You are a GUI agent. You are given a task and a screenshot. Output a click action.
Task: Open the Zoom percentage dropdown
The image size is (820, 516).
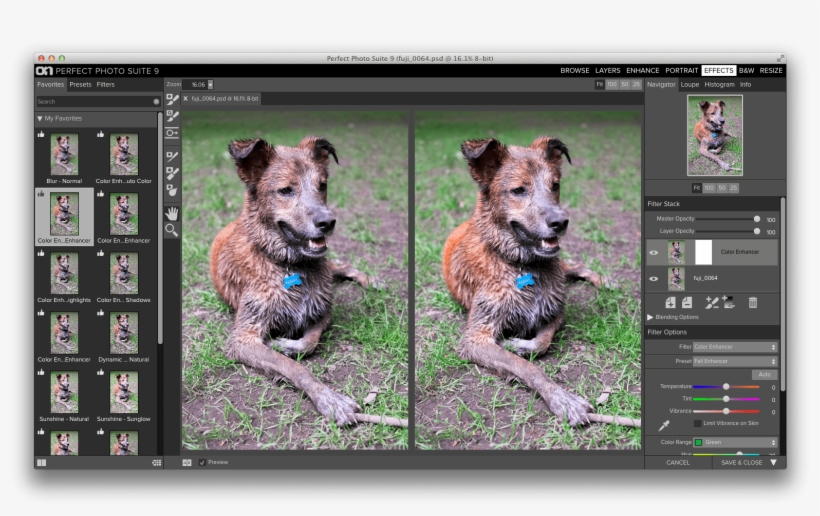[x=210, y=84]
